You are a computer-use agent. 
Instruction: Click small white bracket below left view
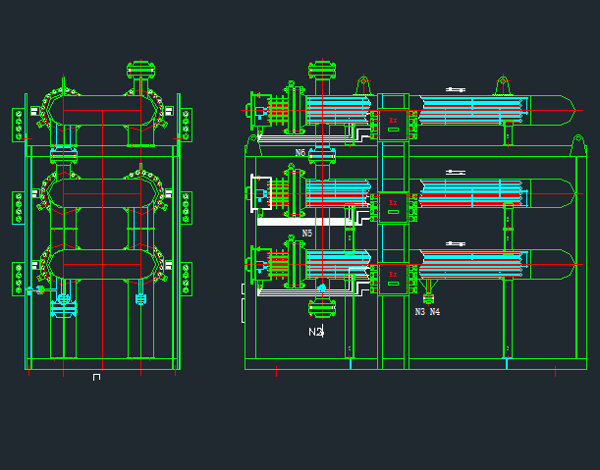(96, 377)
